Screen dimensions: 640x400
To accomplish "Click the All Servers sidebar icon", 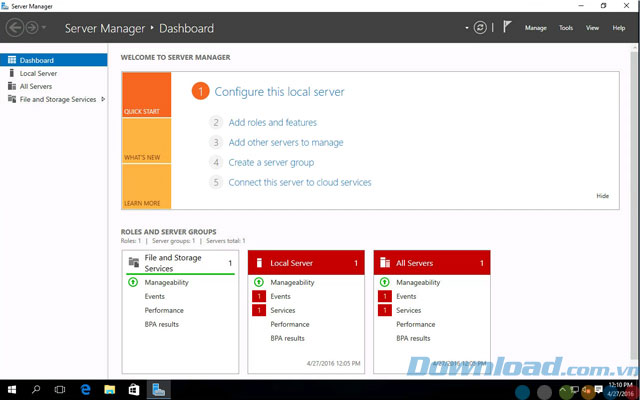I will [12, 86].
